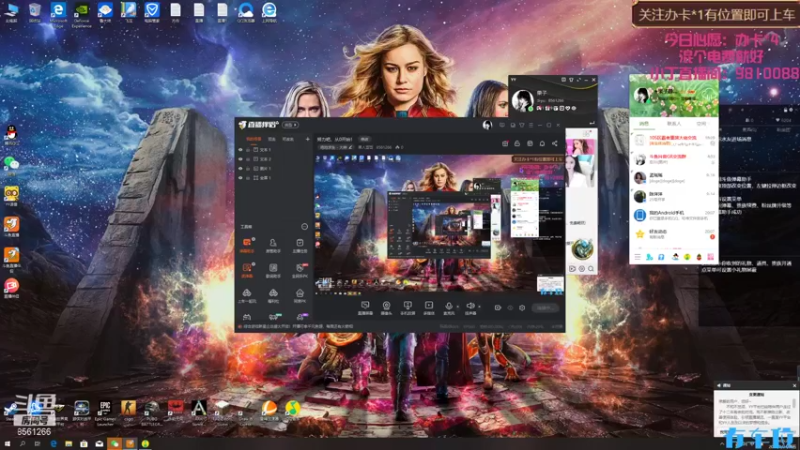Open the orange tool in second toolbox row
The height and width of the screenshot is (450, 800).
[247, 270]
